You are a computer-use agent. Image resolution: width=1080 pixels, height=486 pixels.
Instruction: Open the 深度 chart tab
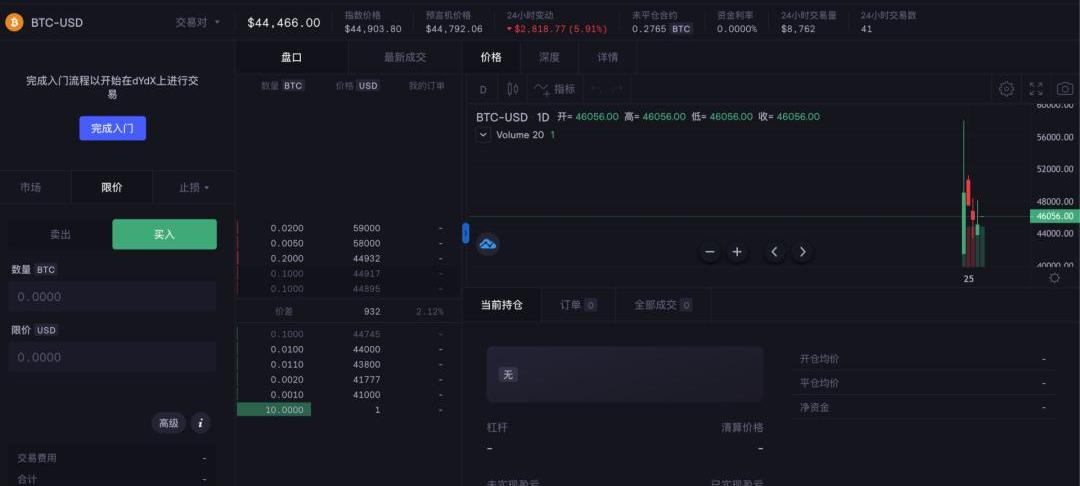click(x=549, y=57)
